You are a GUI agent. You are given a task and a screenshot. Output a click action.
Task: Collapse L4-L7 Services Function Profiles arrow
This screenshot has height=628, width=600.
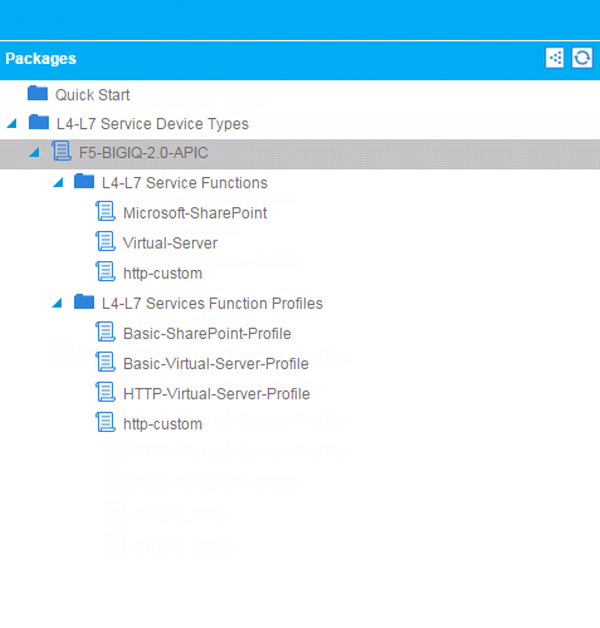tap(57, 303)
